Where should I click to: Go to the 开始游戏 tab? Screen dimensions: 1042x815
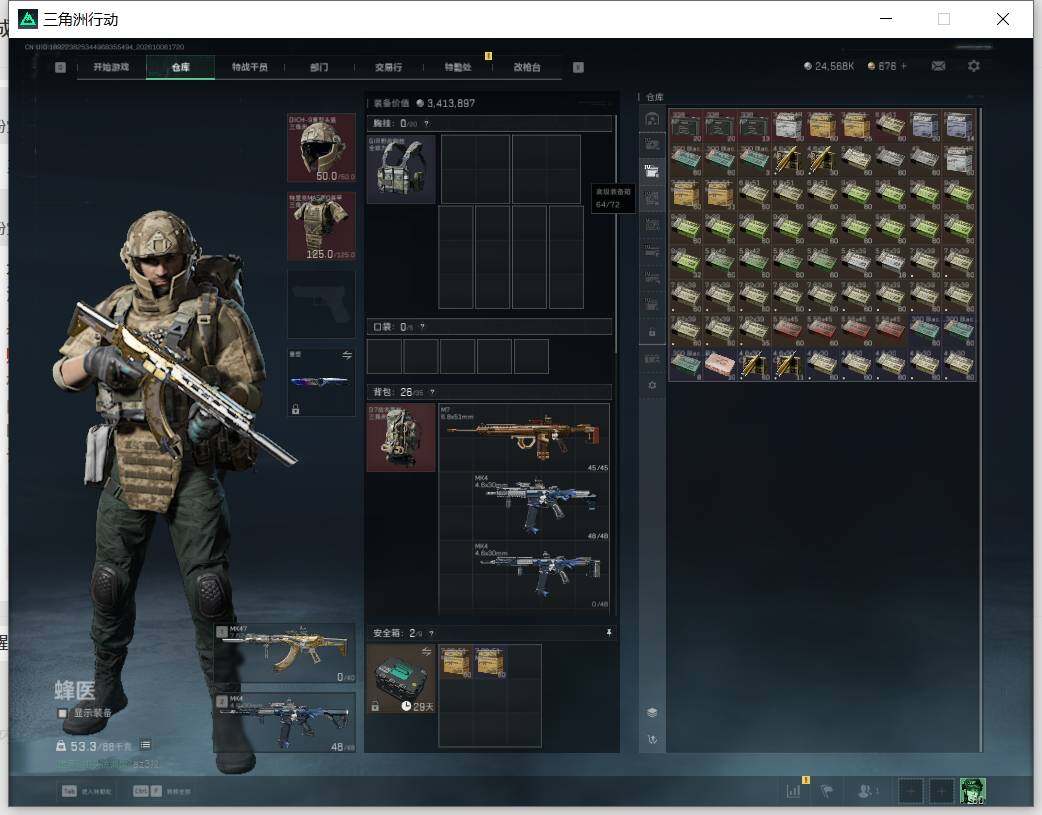click(x=111, y=67)
